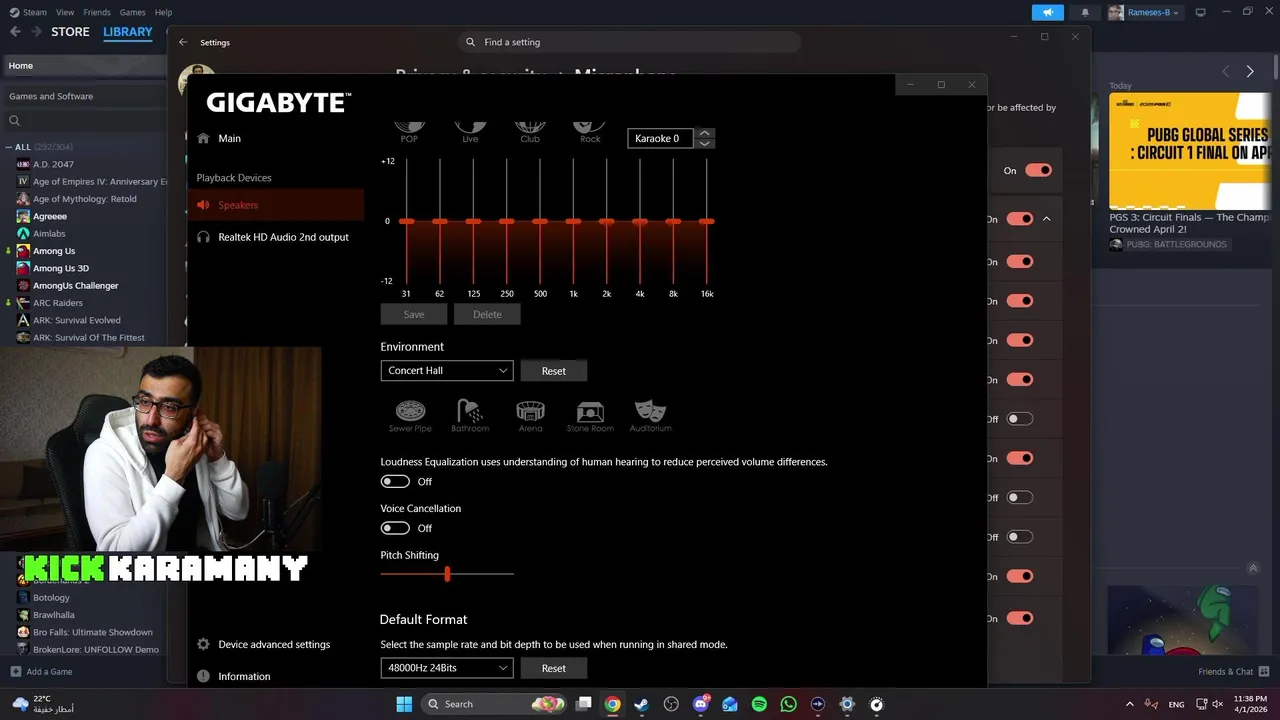Click Add a Game in Steam

tap(41, 671)
